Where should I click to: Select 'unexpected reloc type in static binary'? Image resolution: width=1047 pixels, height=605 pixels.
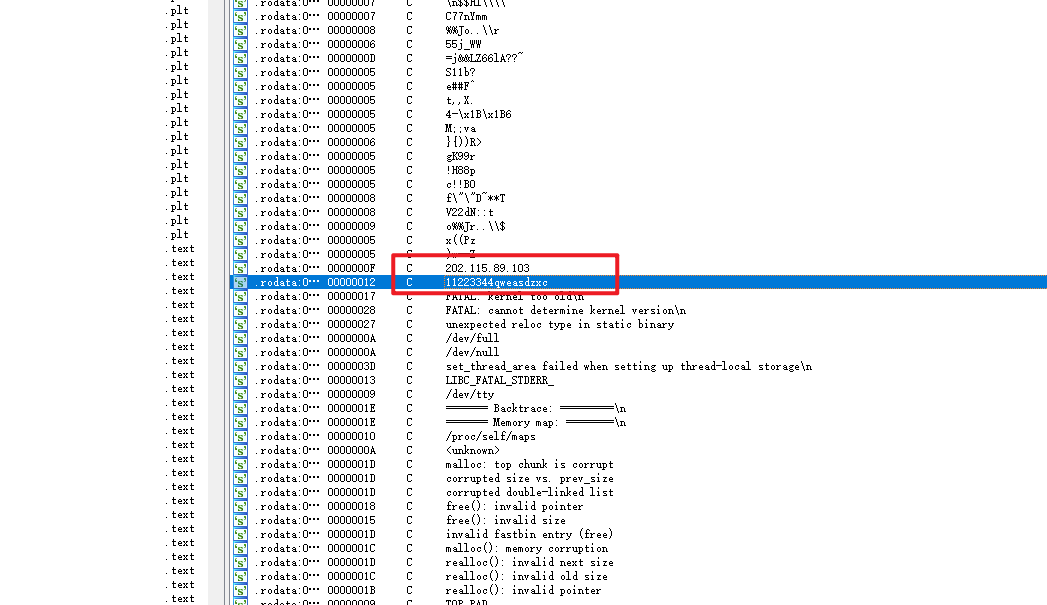click(560, 325)
